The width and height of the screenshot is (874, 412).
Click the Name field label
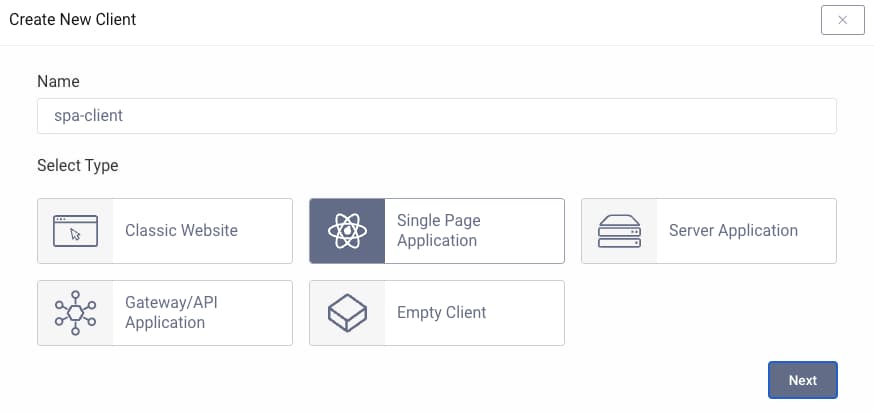pyautogui.click(x=58, y=81)
